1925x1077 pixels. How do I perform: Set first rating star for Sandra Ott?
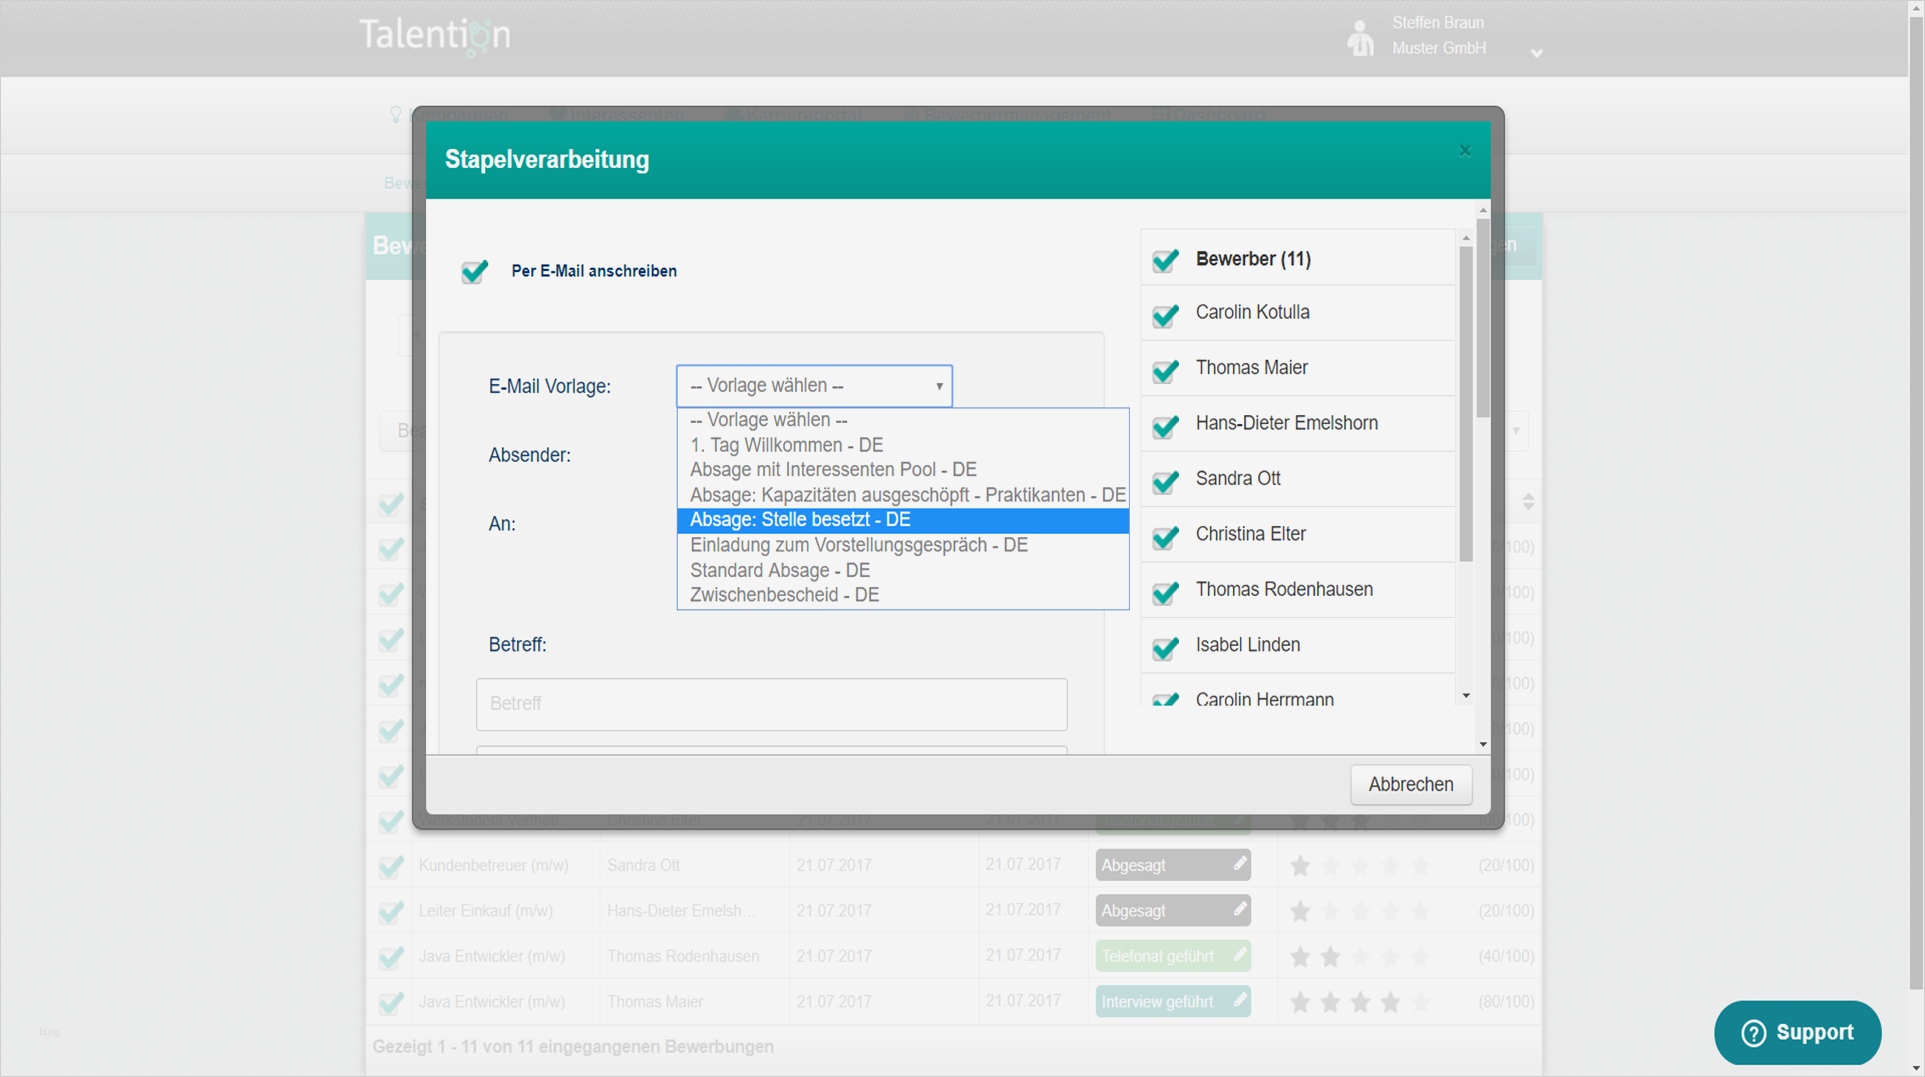1300,866
